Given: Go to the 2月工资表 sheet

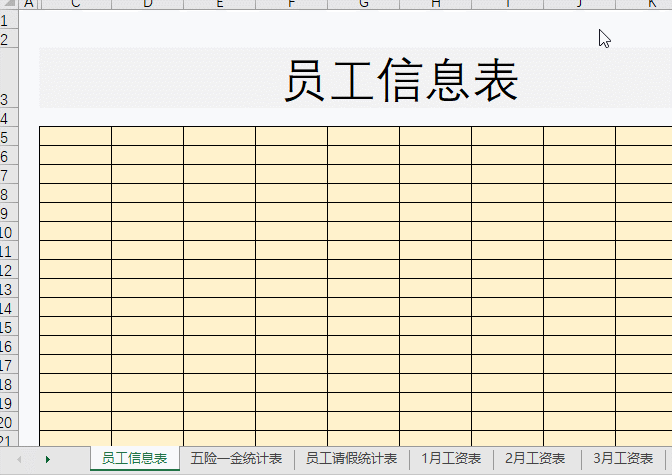Looking at the screenshot, I should pos(535,459).
